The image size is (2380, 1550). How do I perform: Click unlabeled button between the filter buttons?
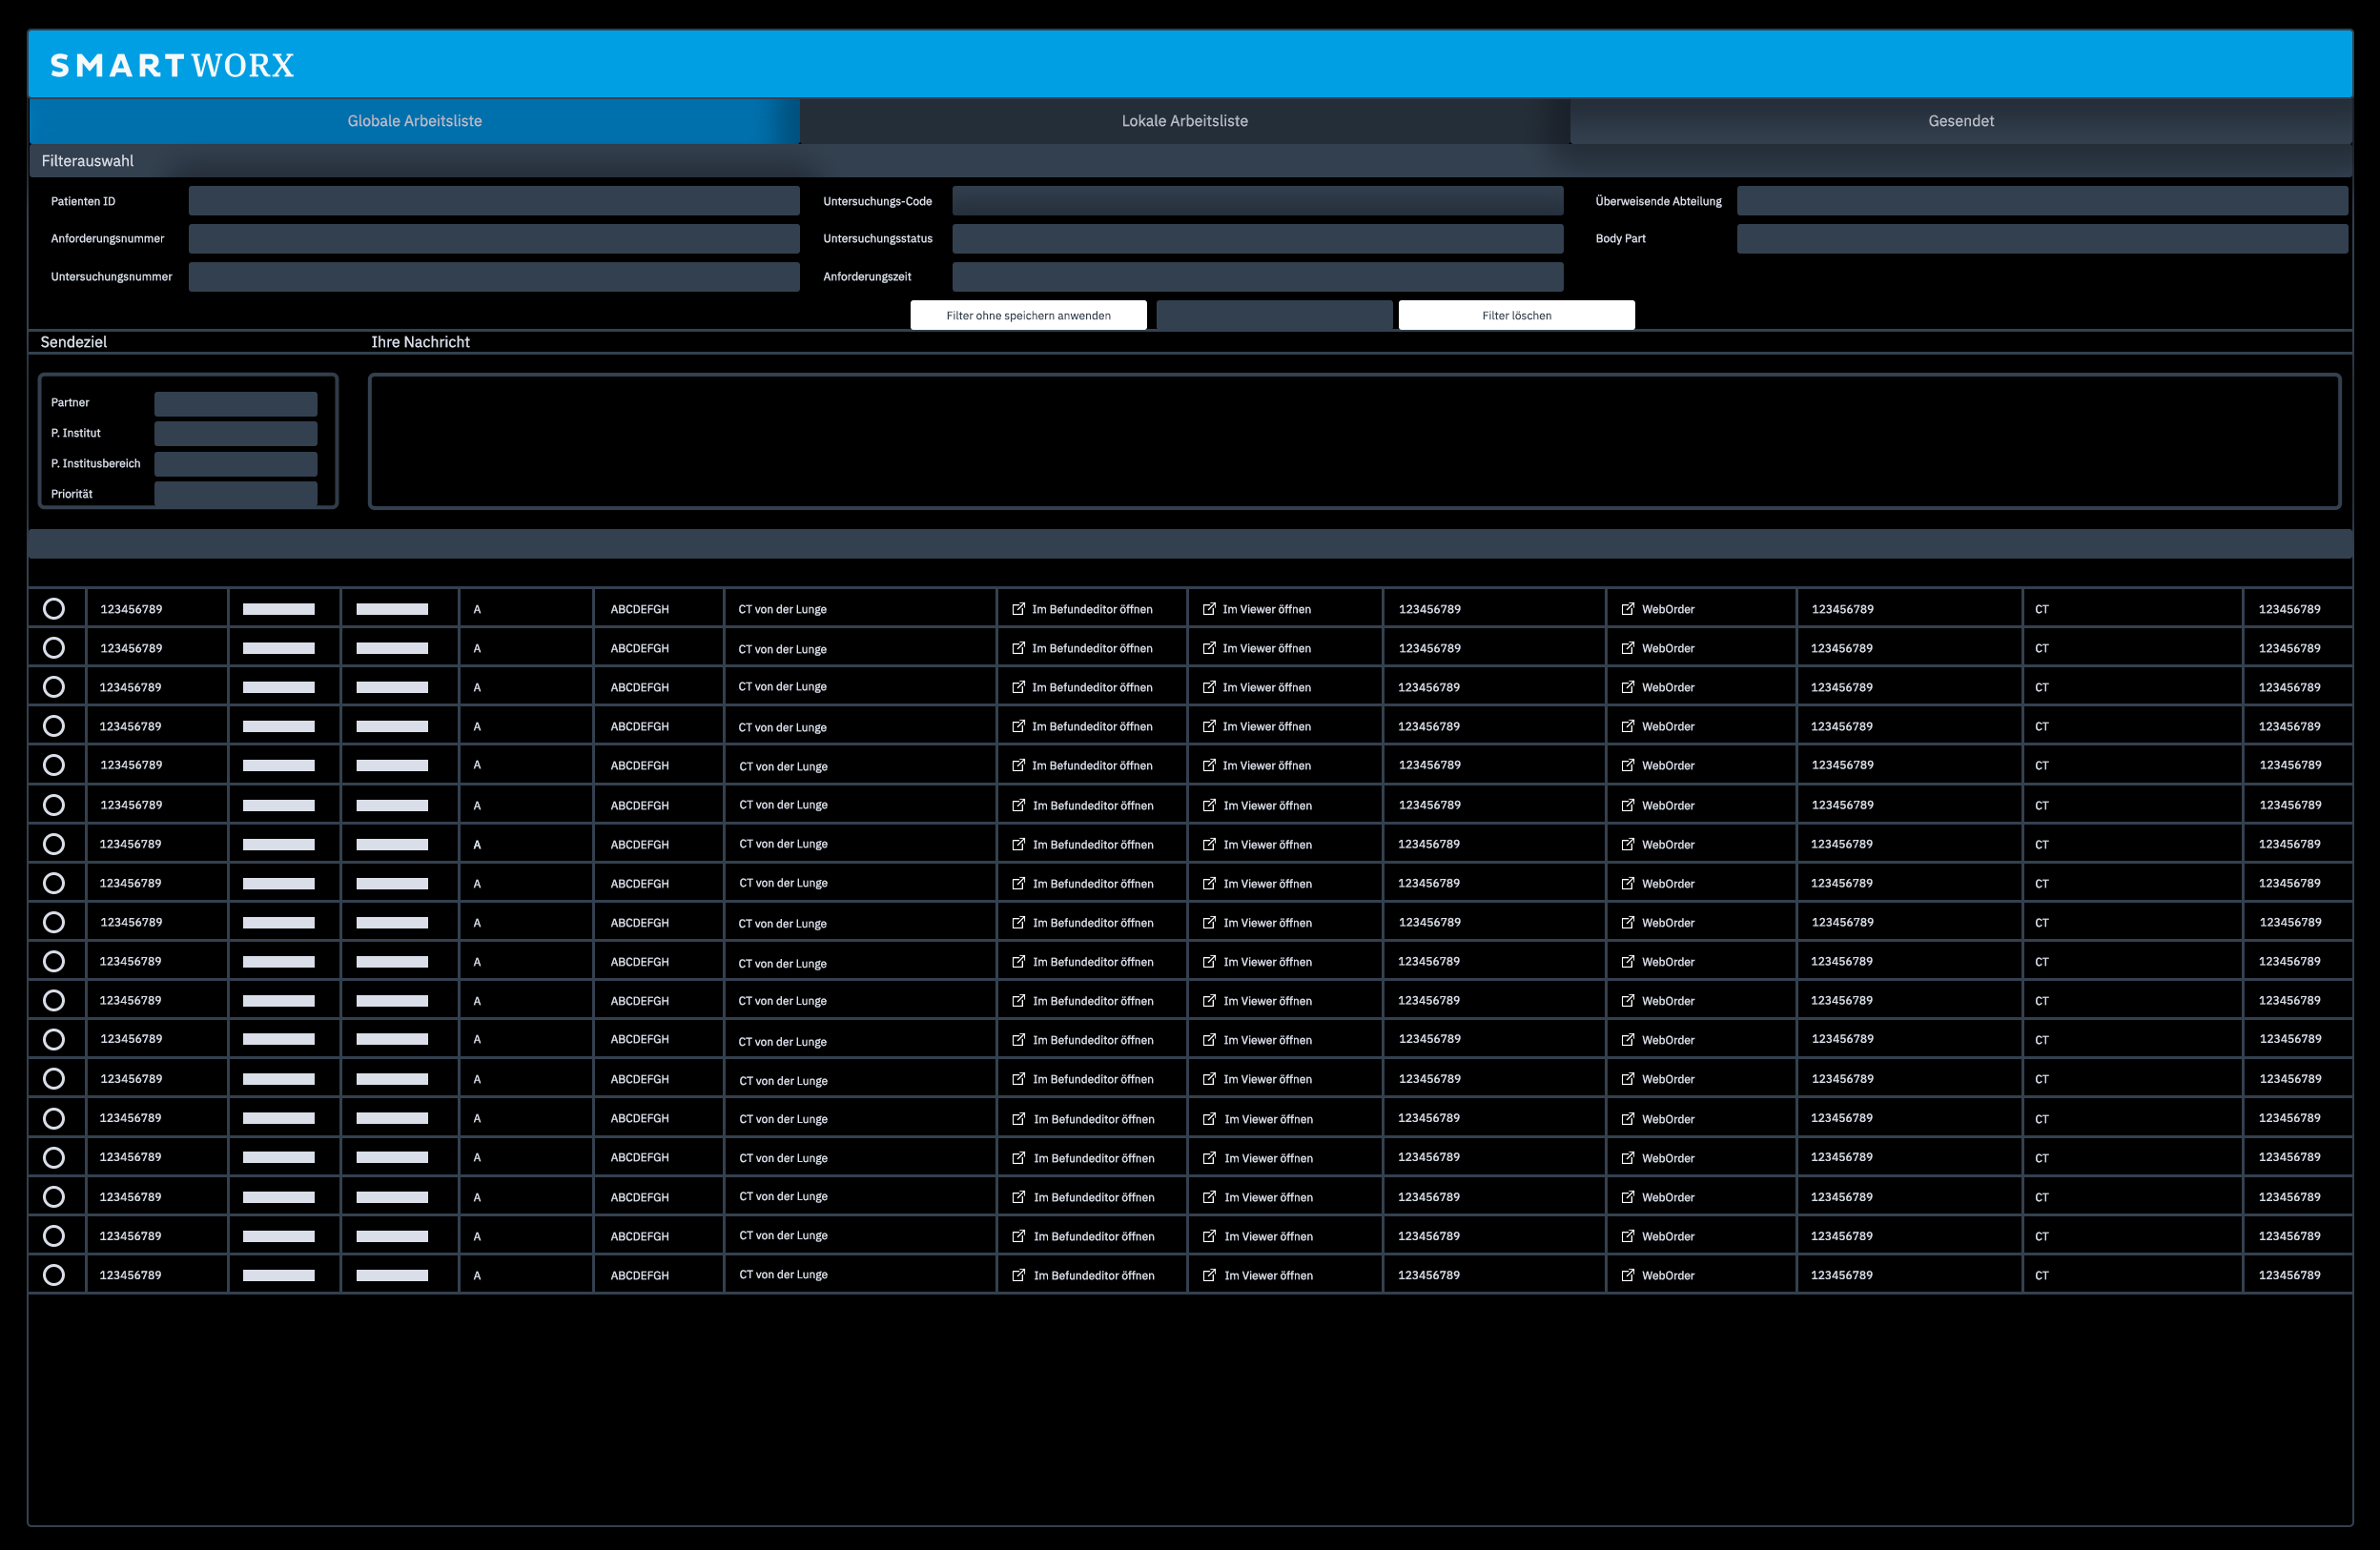pos(1274,315)
